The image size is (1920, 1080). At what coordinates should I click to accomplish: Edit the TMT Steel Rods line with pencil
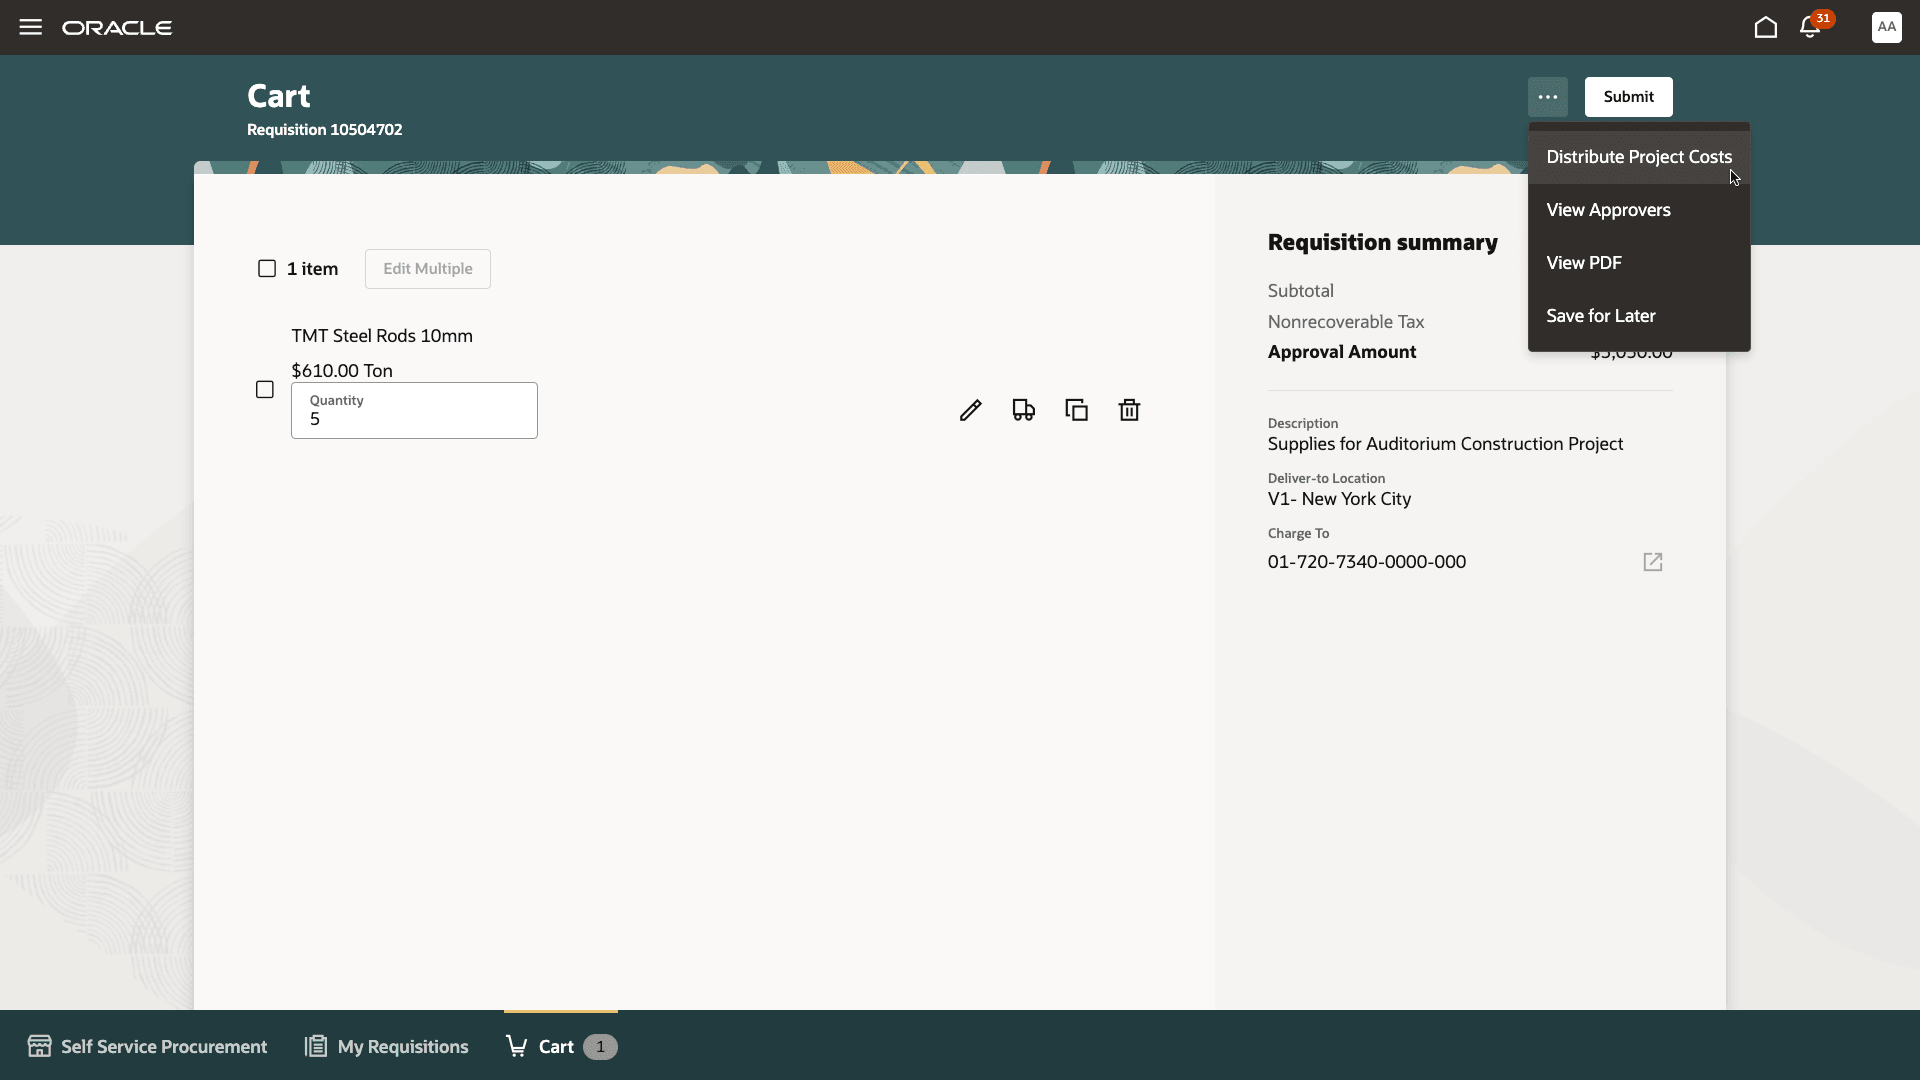pos(970,410)
